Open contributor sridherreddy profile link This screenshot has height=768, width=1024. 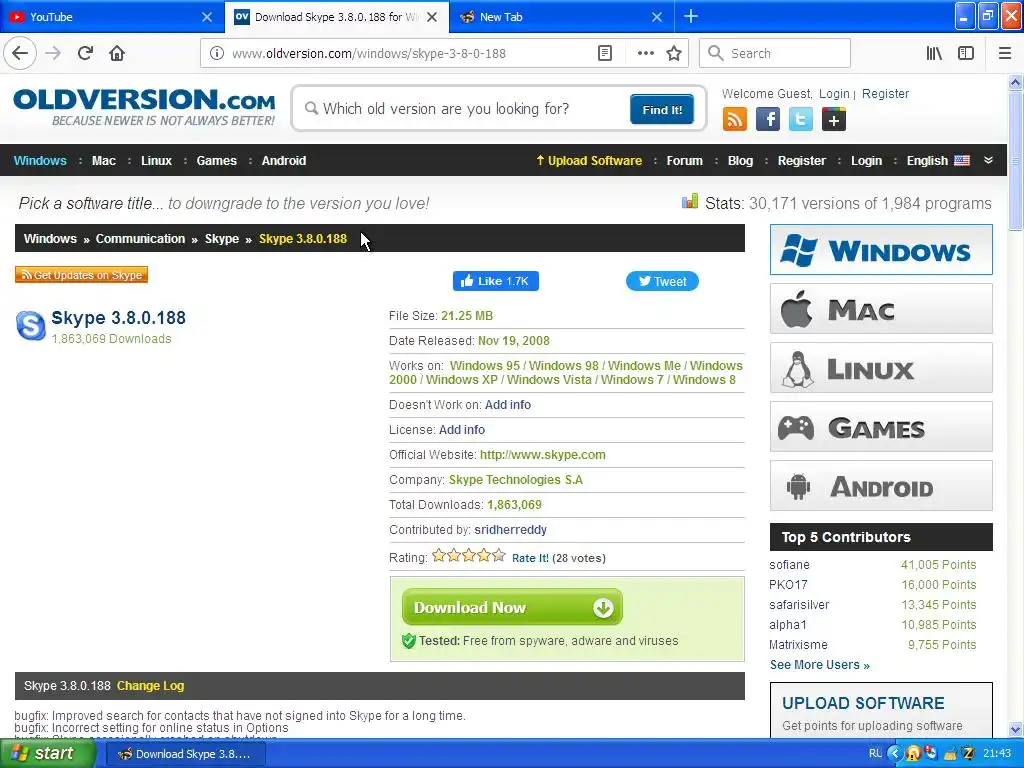(511, 530)
